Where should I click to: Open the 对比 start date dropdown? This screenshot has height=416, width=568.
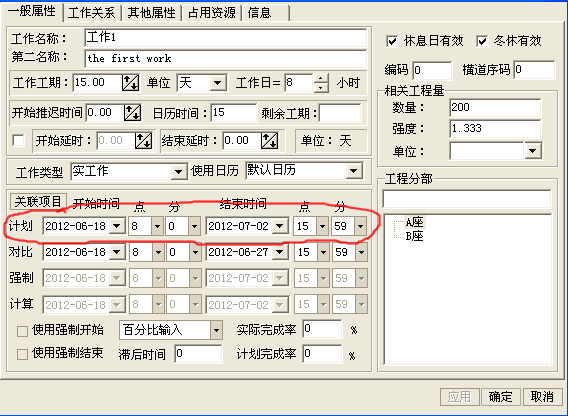pyautogui.click(x=117, y=252)
